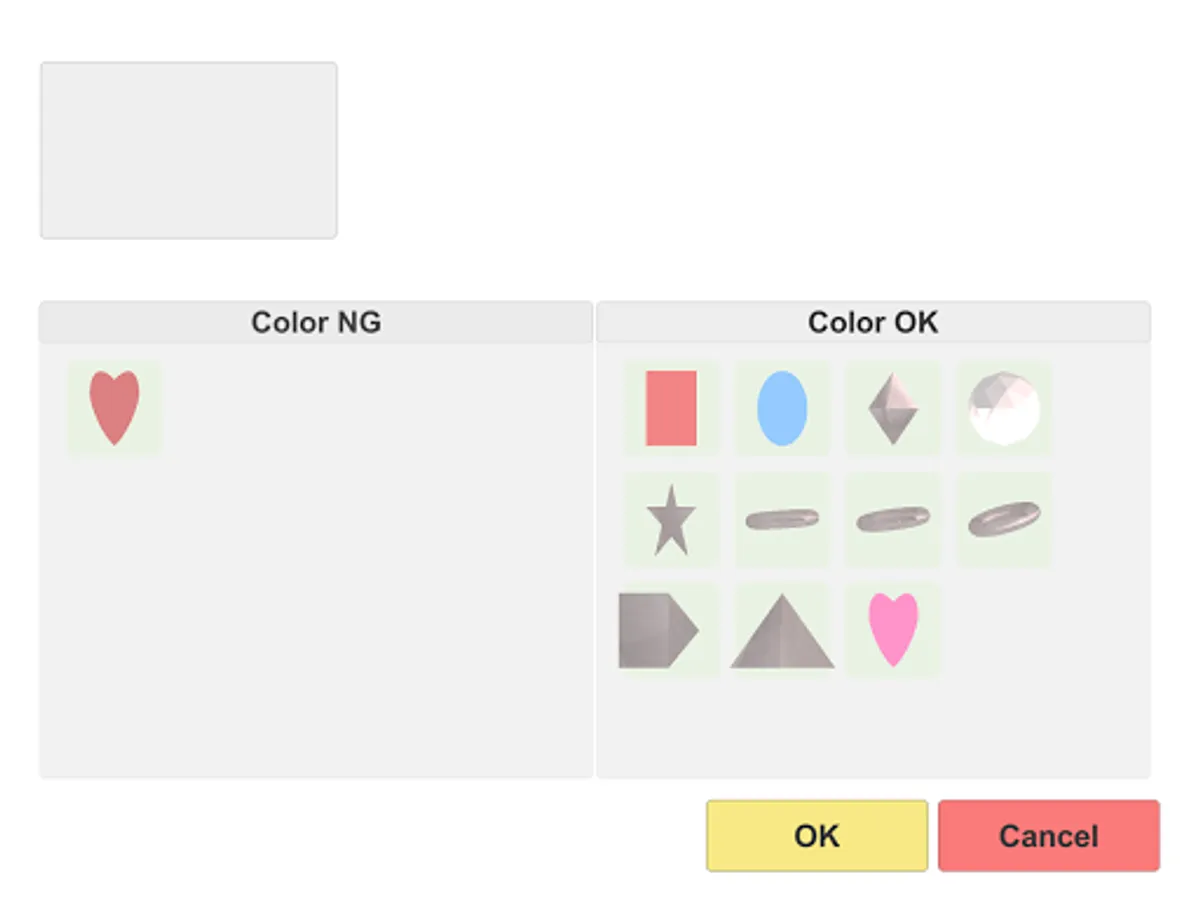The width and height of the screenshot is (1200, 900).
Task: Select the rightmost tilted torus ring
Action: pos(1004,519)
